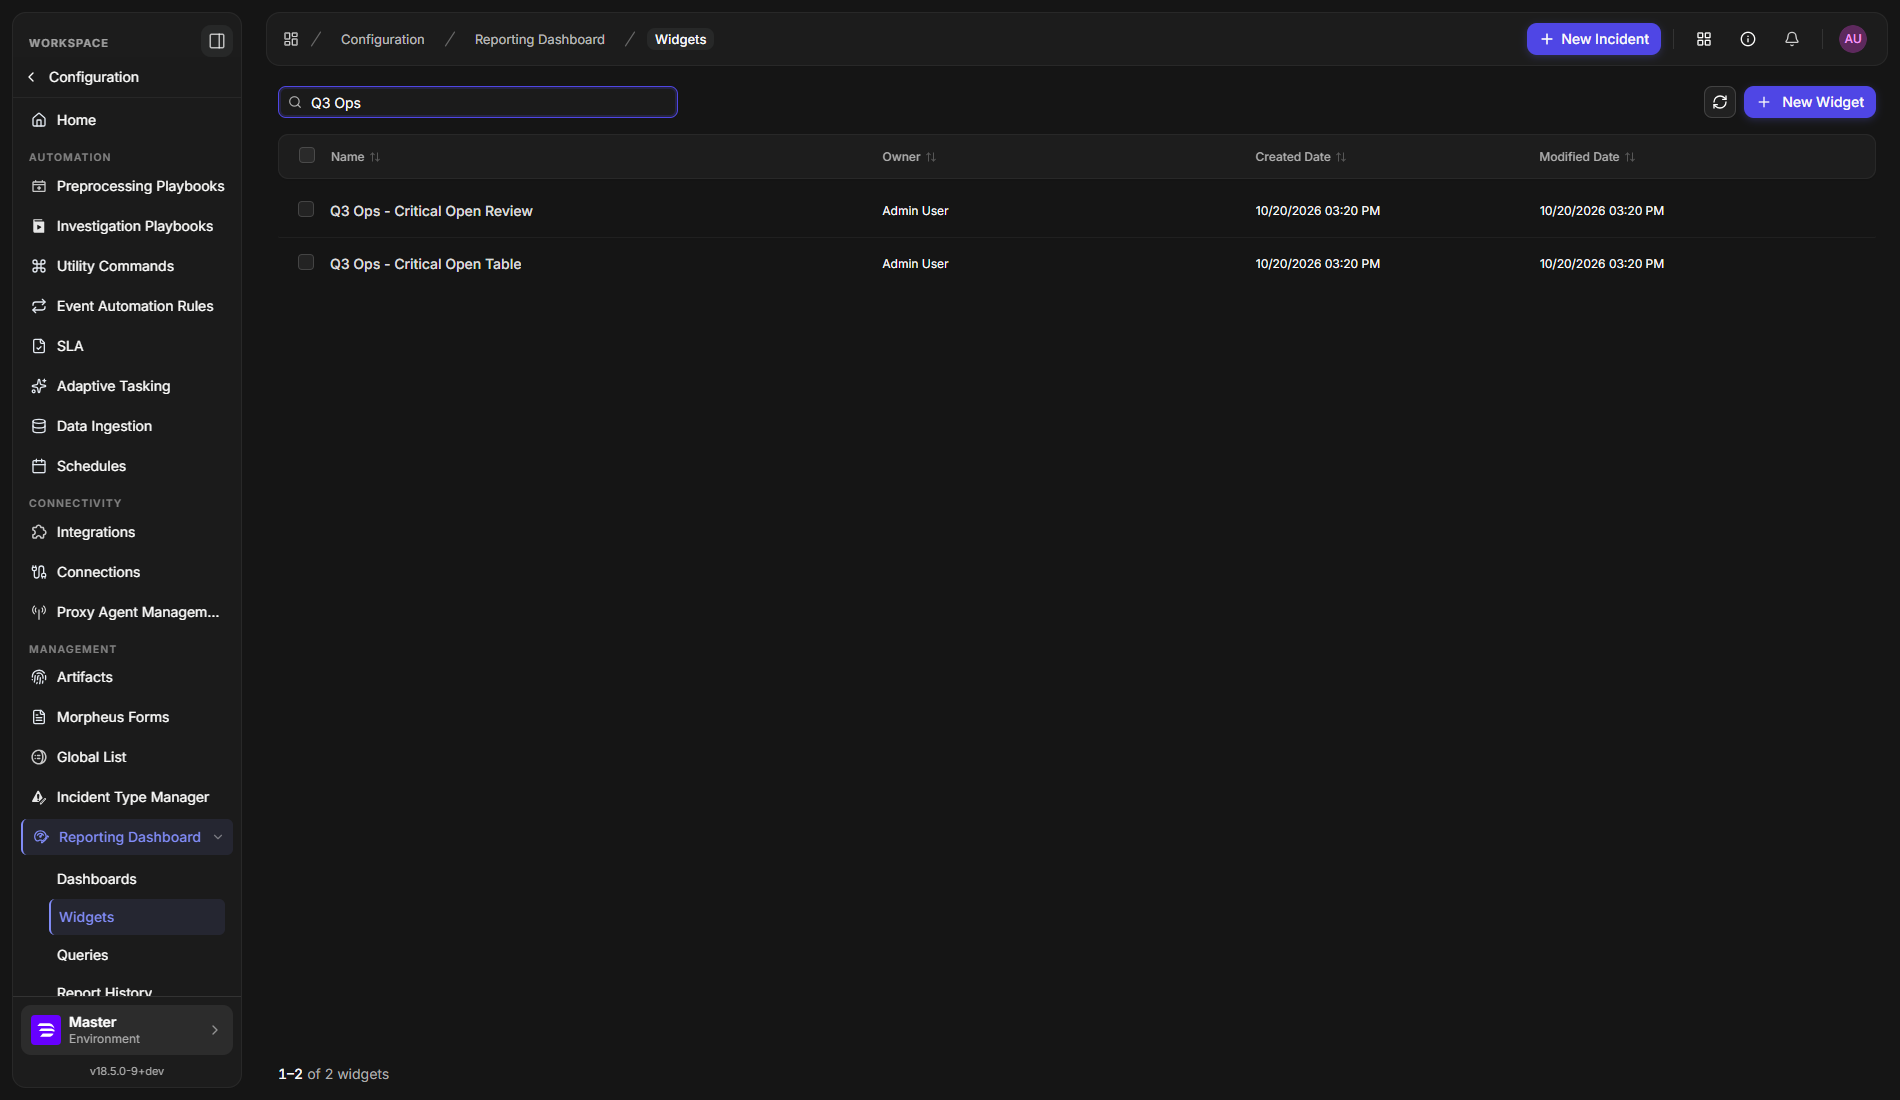Check the Critical Open Table row checkbox
Image resolution: width=1900 pixels, height=1100 pixels.
click(306, 262)
